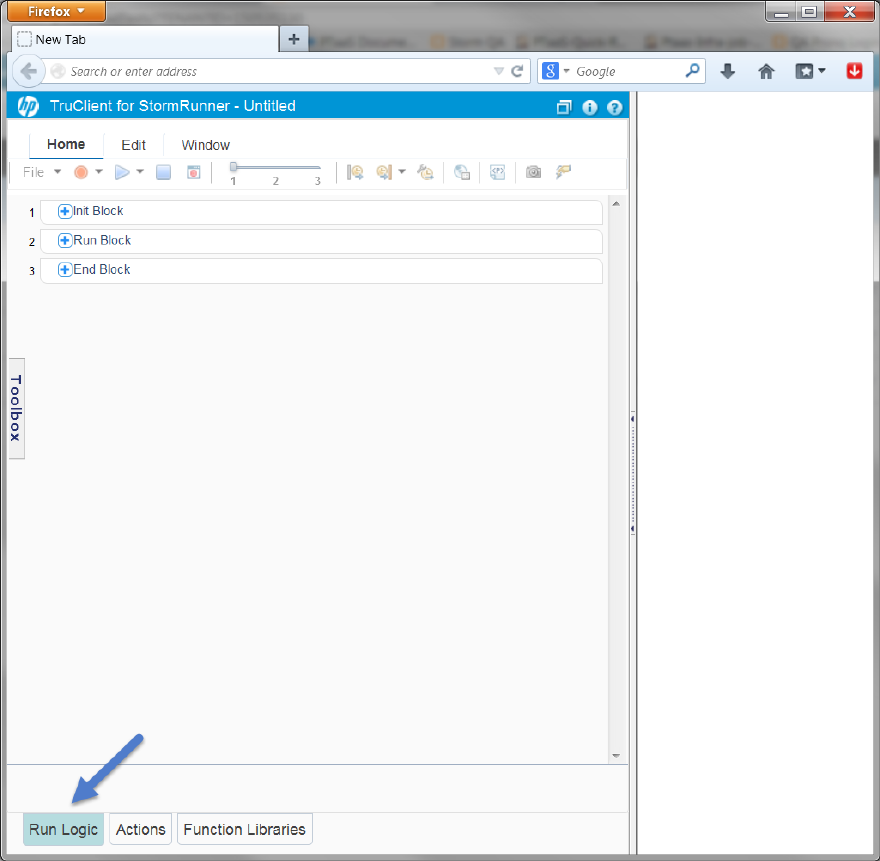Image resolution: width=880 pixels, height=861 pixels.
Task: Click the lightning comment icon
Action: 563,172
